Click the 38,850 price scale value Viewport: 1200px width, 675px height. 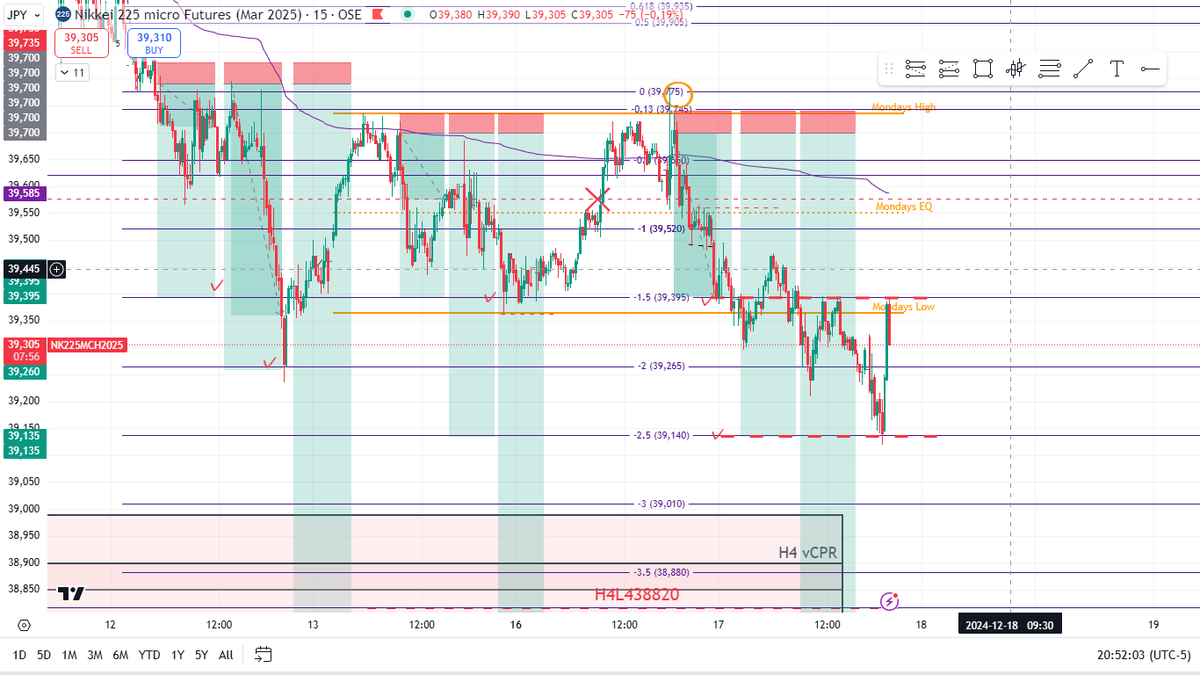[22, 589]
